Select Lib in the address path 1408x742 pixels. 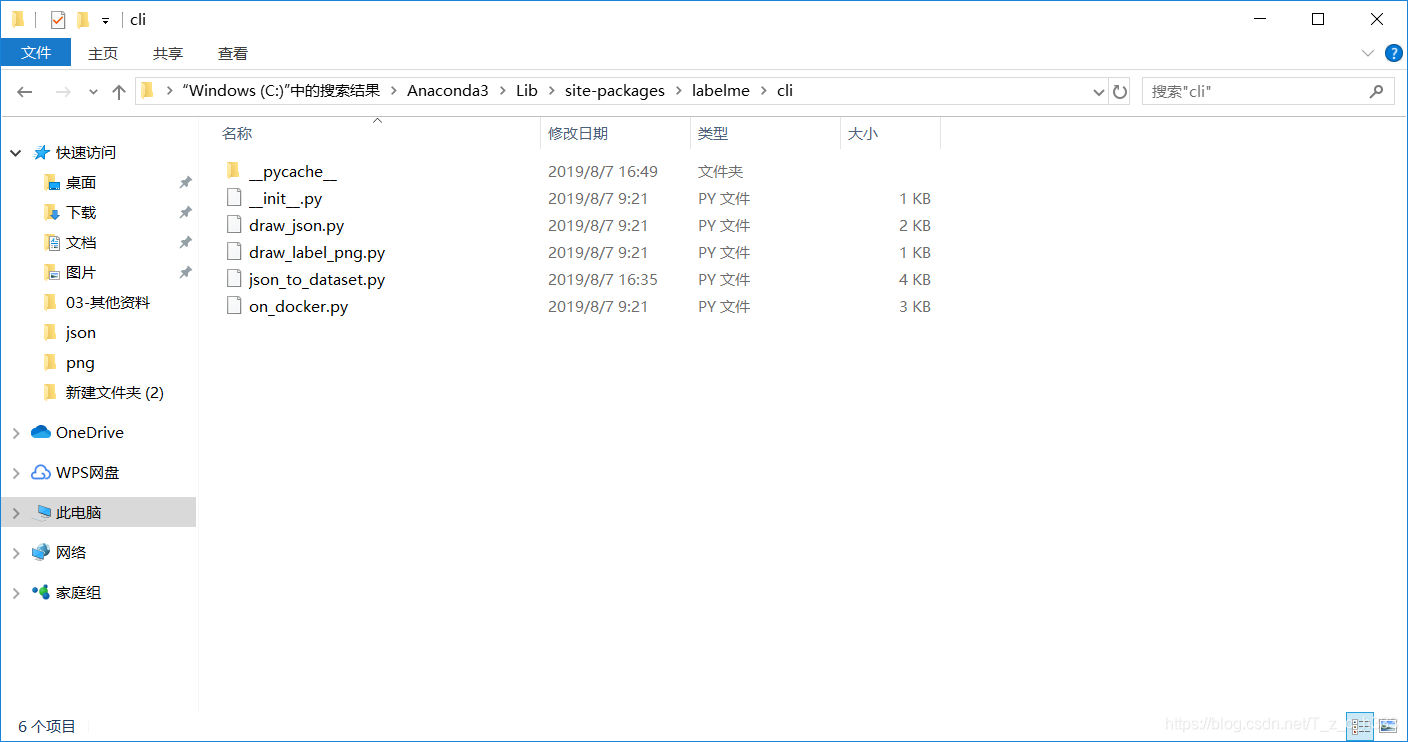pyautogui.click(x=527, y=90)
